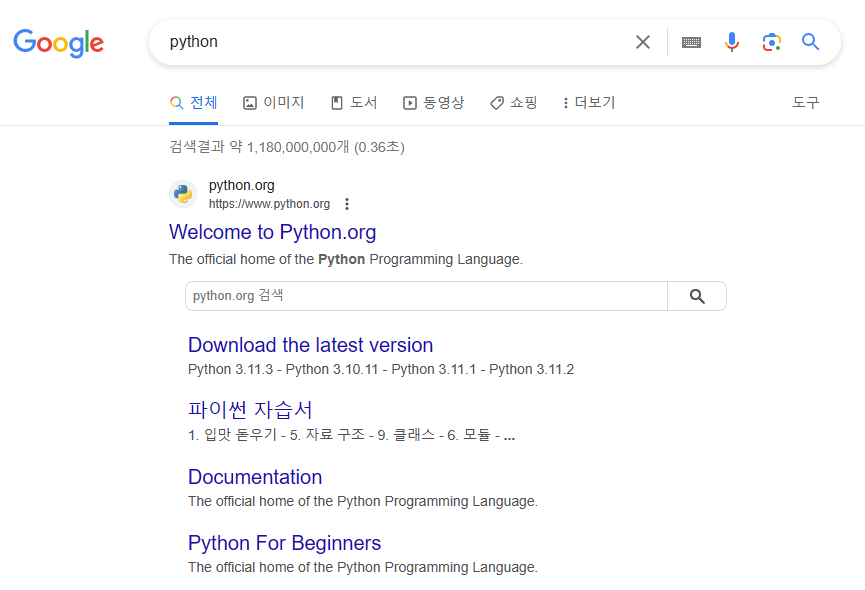Switch to the 쇼핑 tab
865x590 pixels.
[x=514, y=103]
